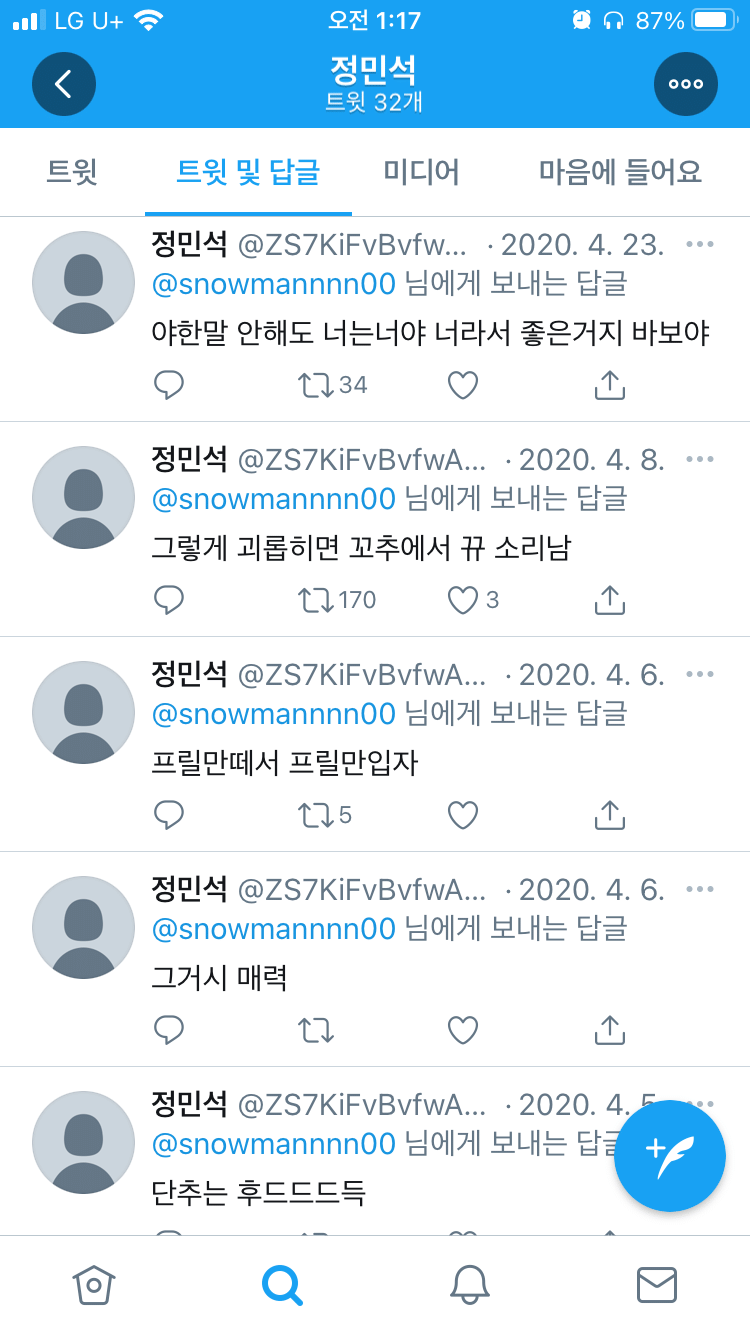Open @snowmannnn00 link in April 8 tweet

click(274, 498)
